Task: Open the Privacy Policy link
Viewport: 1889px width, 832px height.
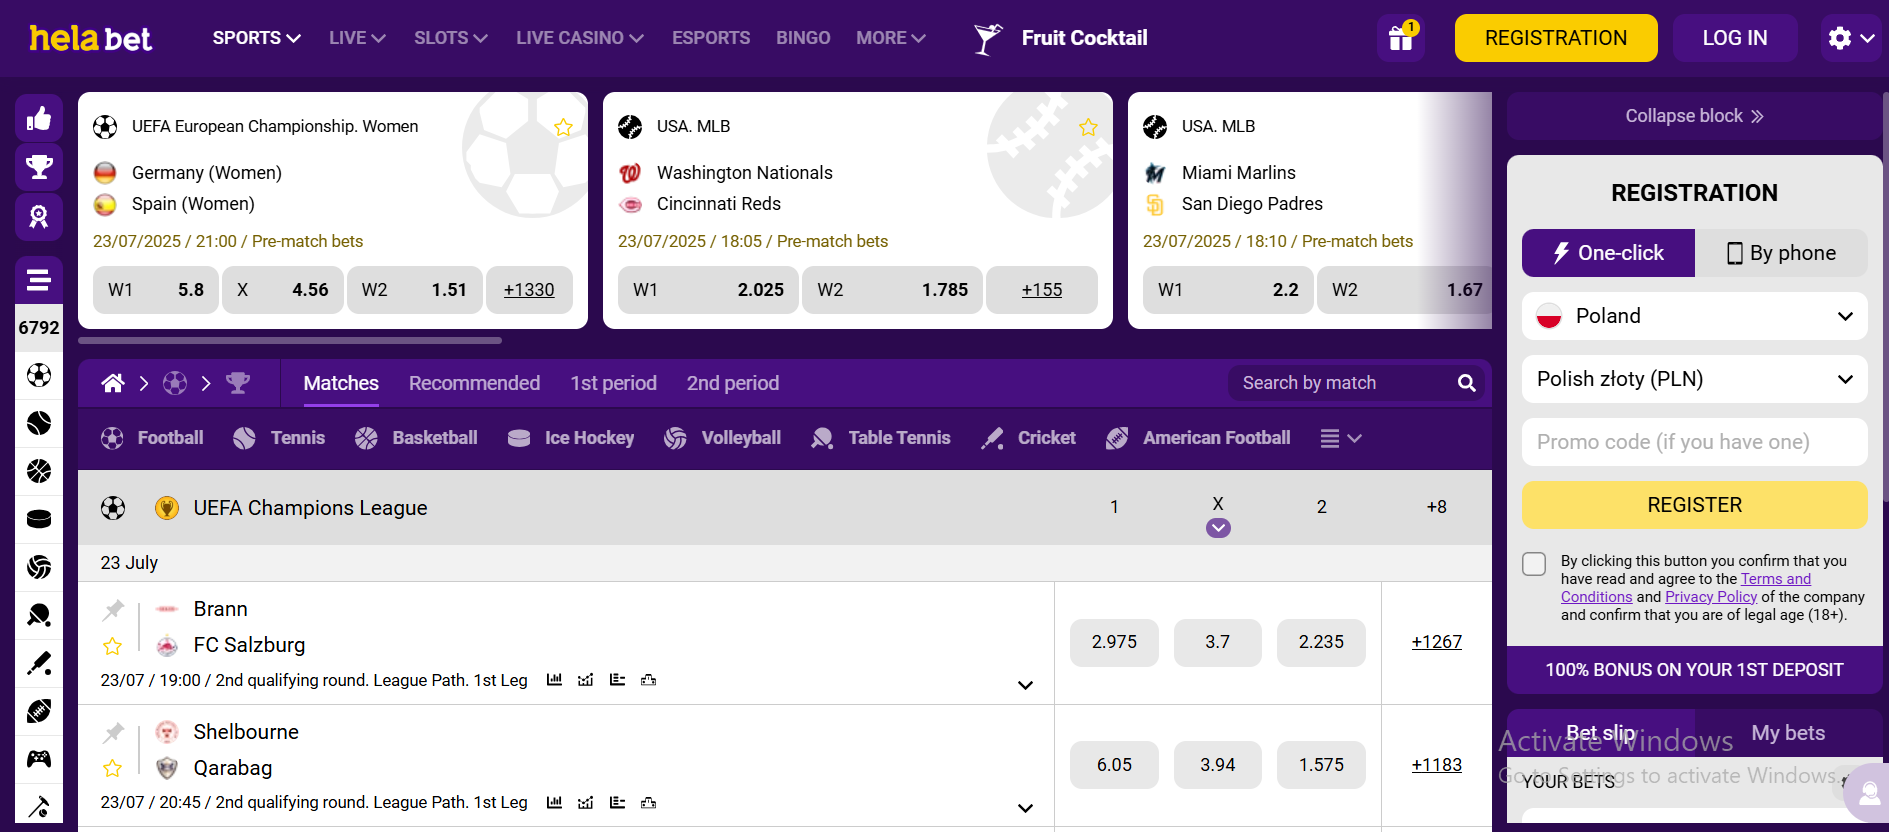Action: click(1711, 597)
